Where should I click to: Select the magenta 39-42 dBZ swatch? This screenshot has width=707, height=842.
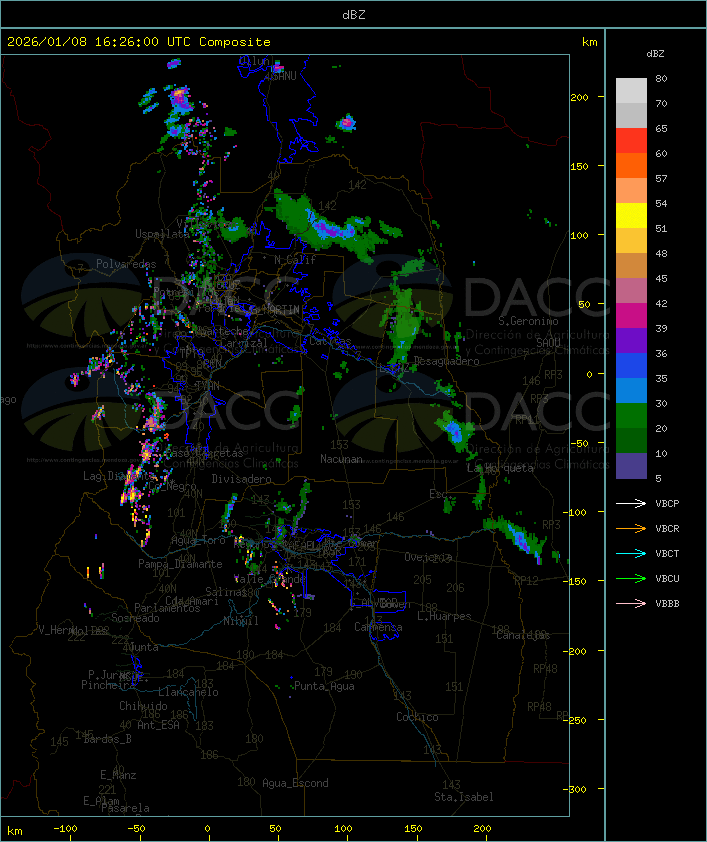click(x=631, y=316)
